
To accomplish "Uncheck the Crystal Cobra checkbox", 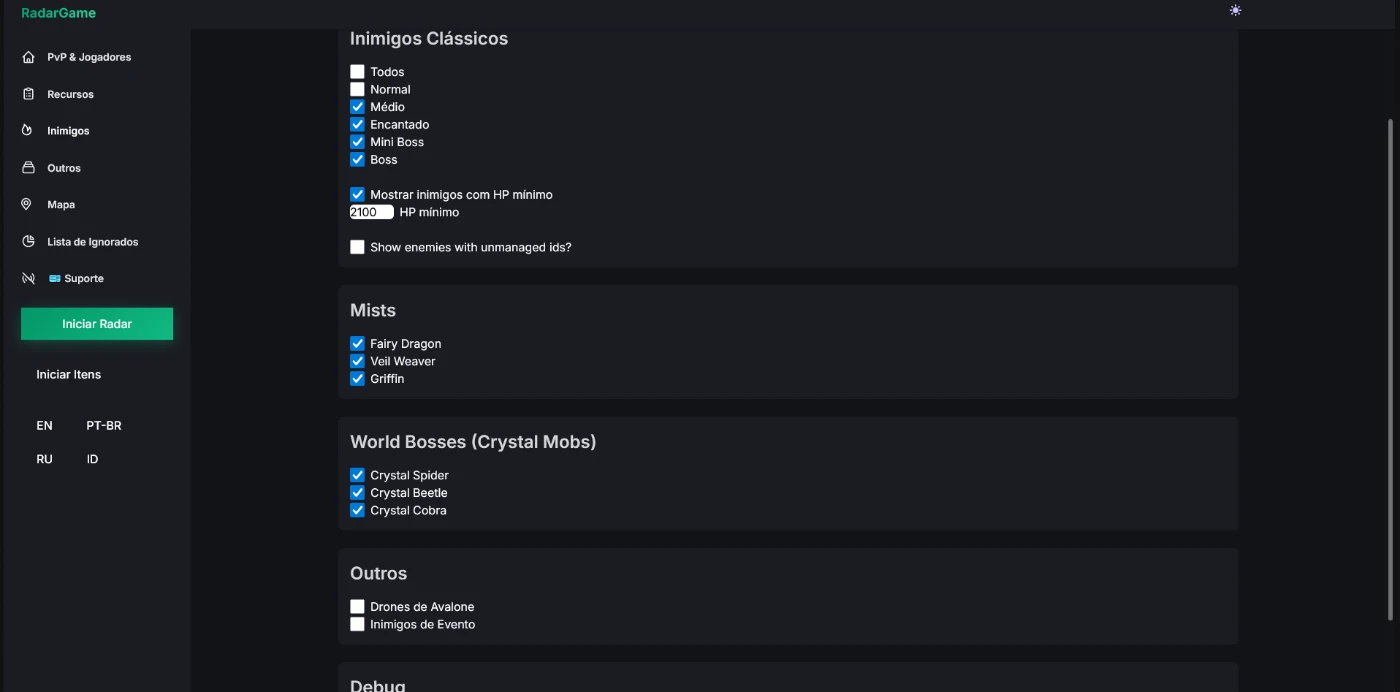I will coord(357,511).
